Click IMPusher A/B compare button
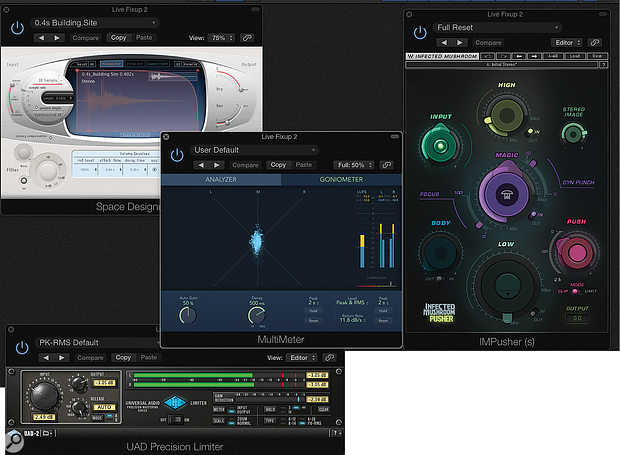This screenshot has height=455, width=620. pyautogui.click(x=553, y=56)
